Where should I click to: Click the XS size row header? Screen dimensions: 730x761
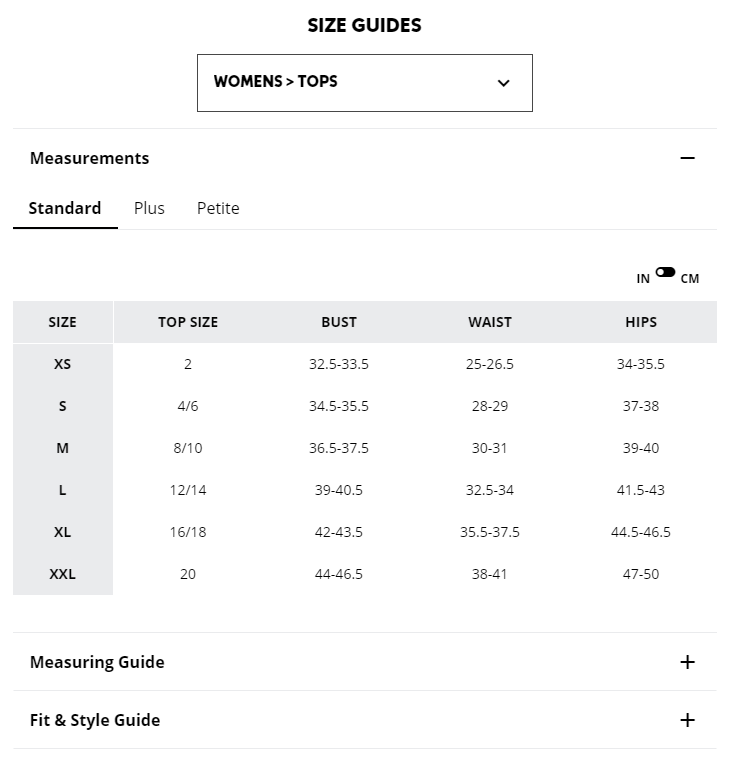(62, 364)
